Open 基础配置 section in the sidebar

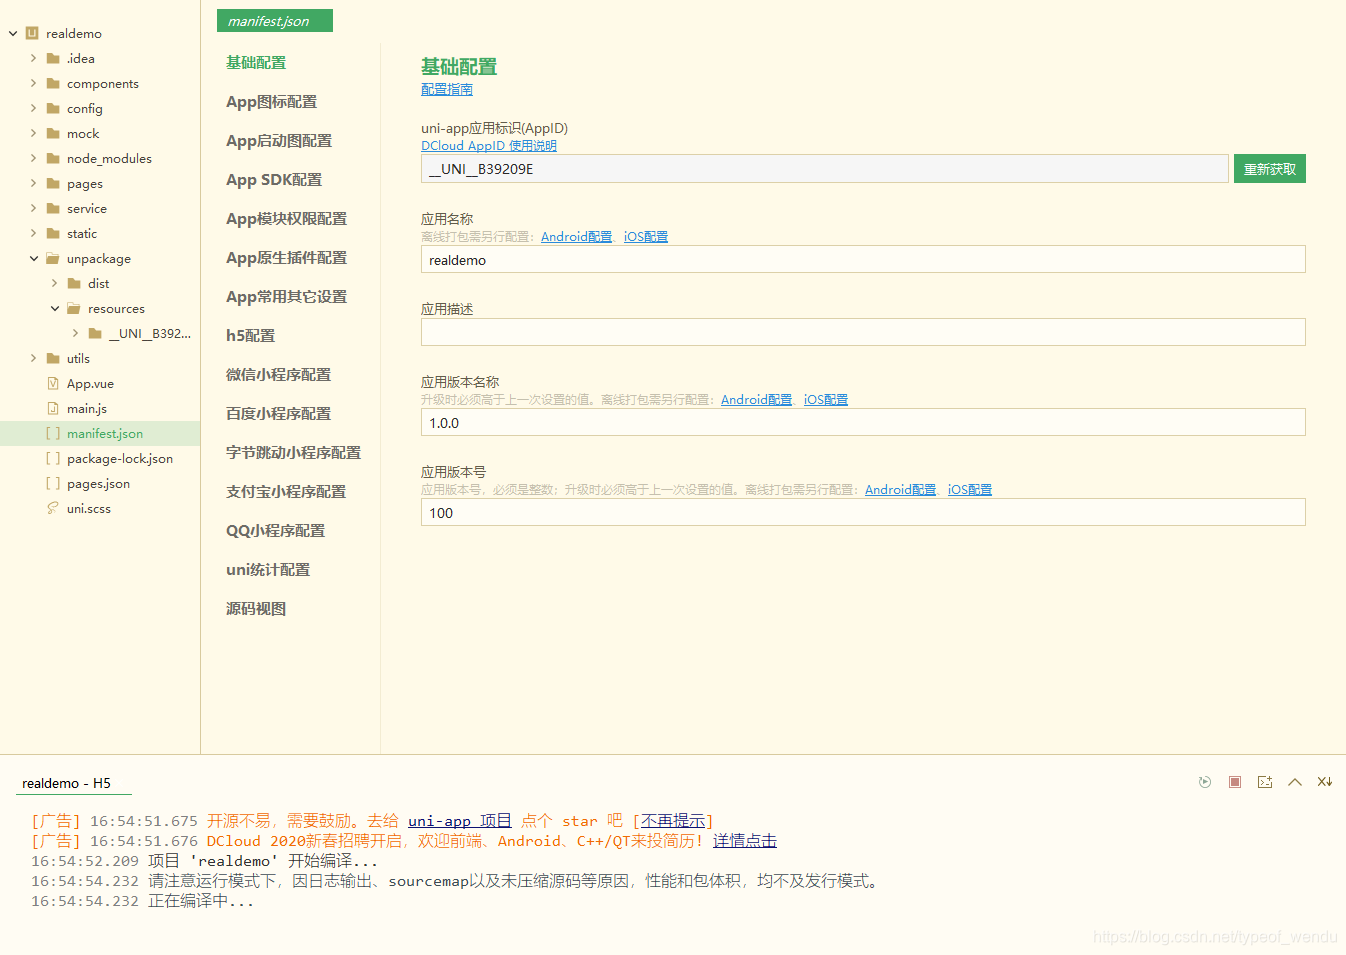pyautogui.click(x=256, y=62)
